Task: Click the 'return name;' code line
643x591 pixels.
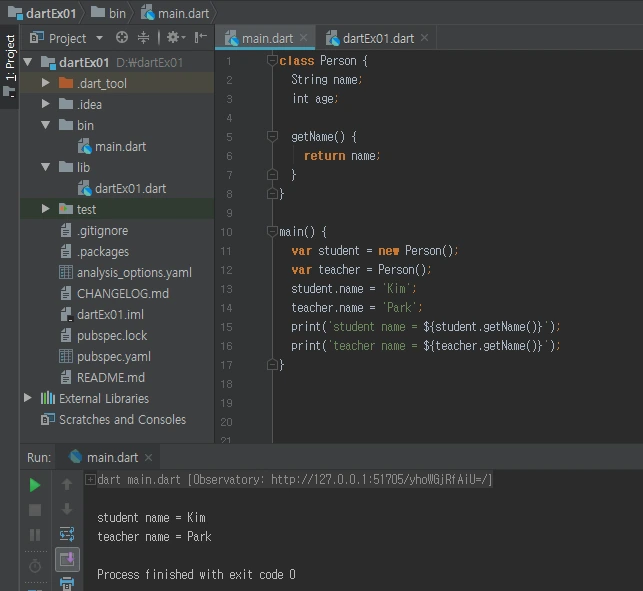Action: (342, 156)
